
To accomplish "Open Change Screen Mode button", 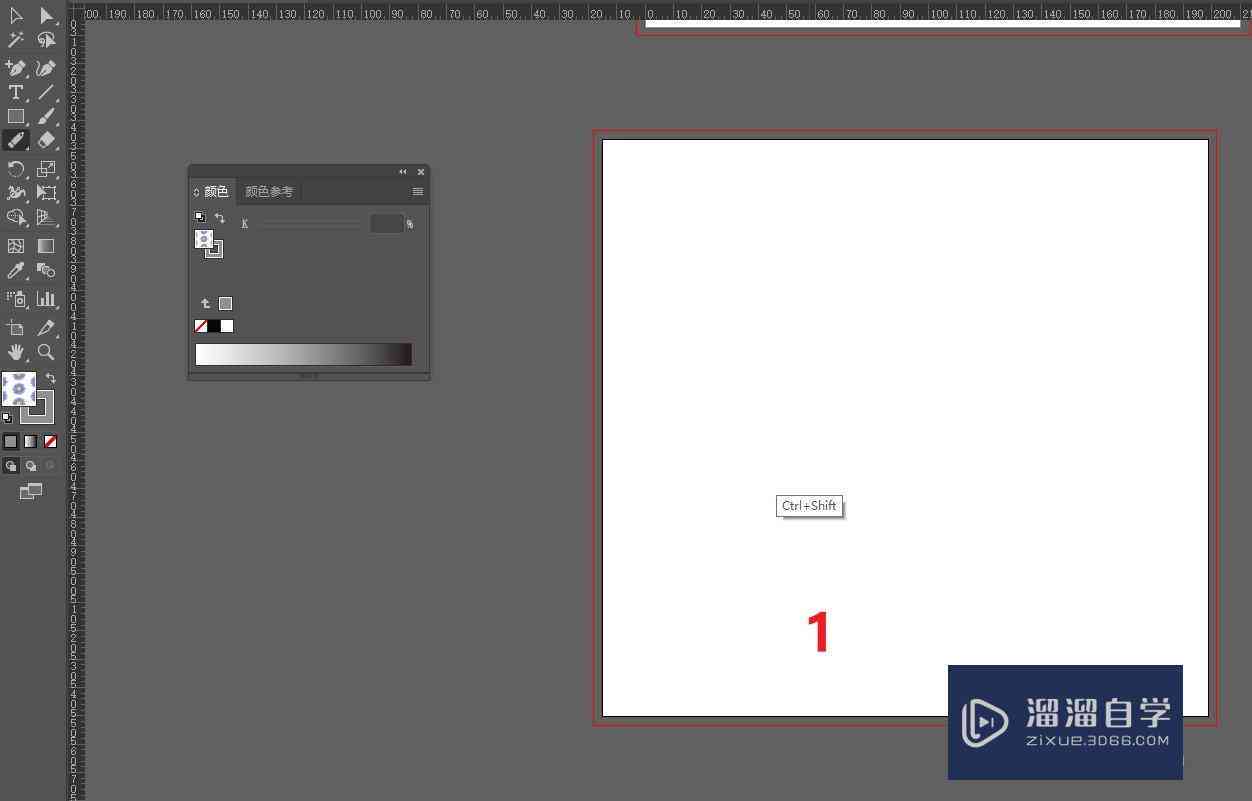I will [x=31, y=491].
